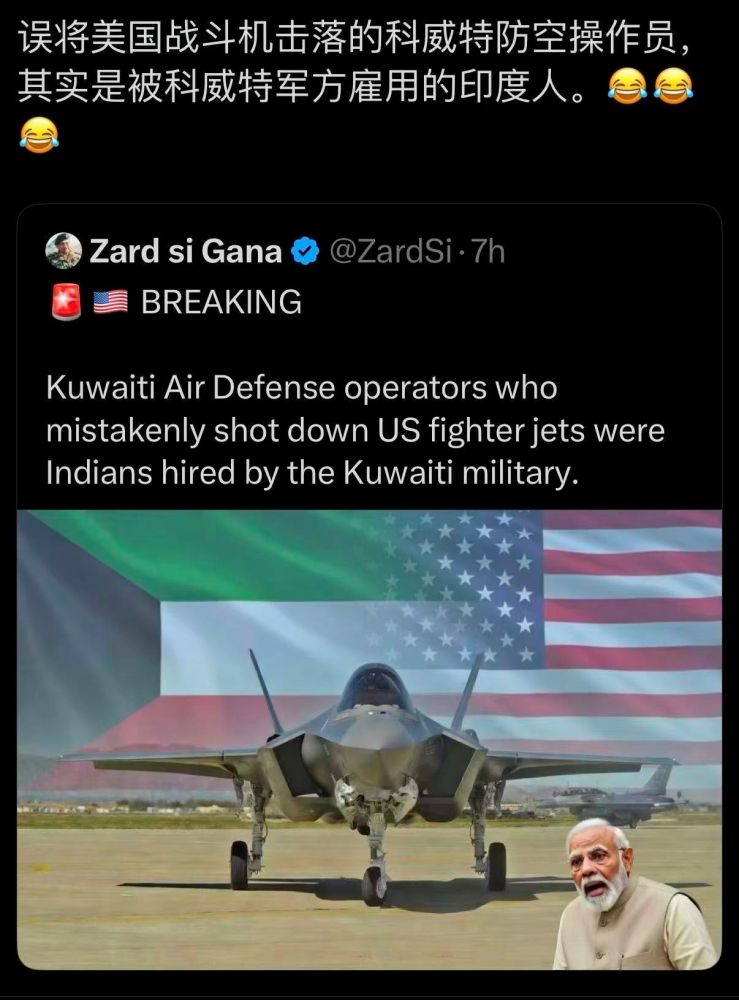Click the BREAKING headline text
The width and height of the screenshot is (739, 1000).
point(221,302)
